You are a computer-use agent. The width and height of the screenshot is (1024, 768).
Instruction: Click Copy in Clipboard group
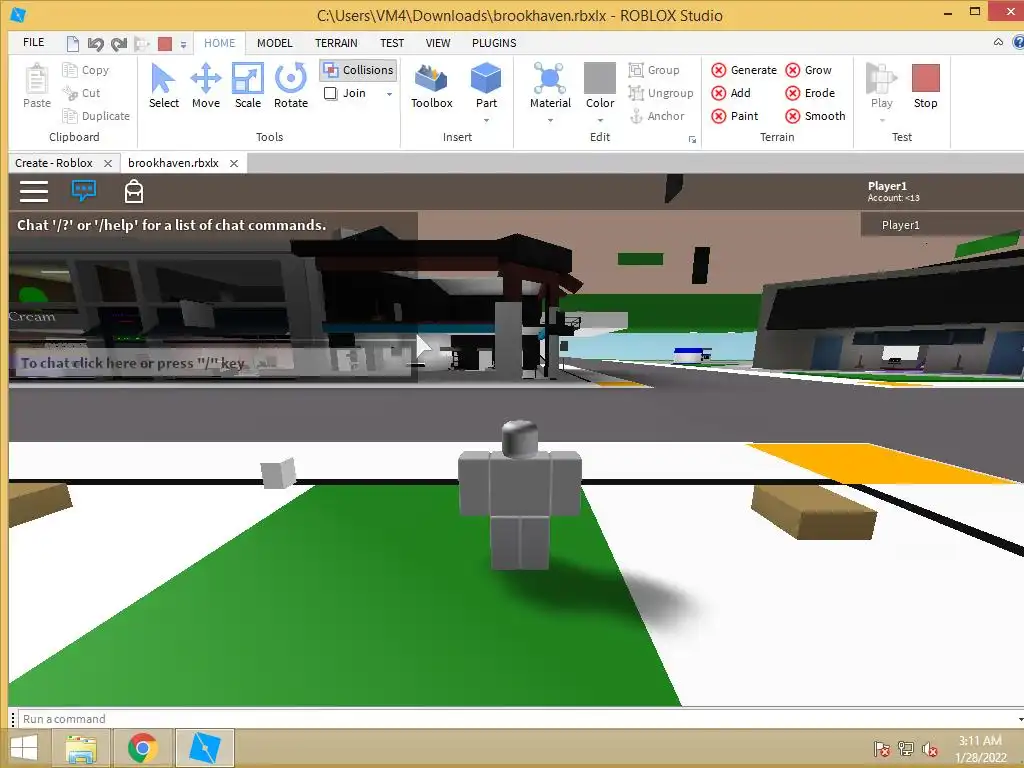point(86,70)
